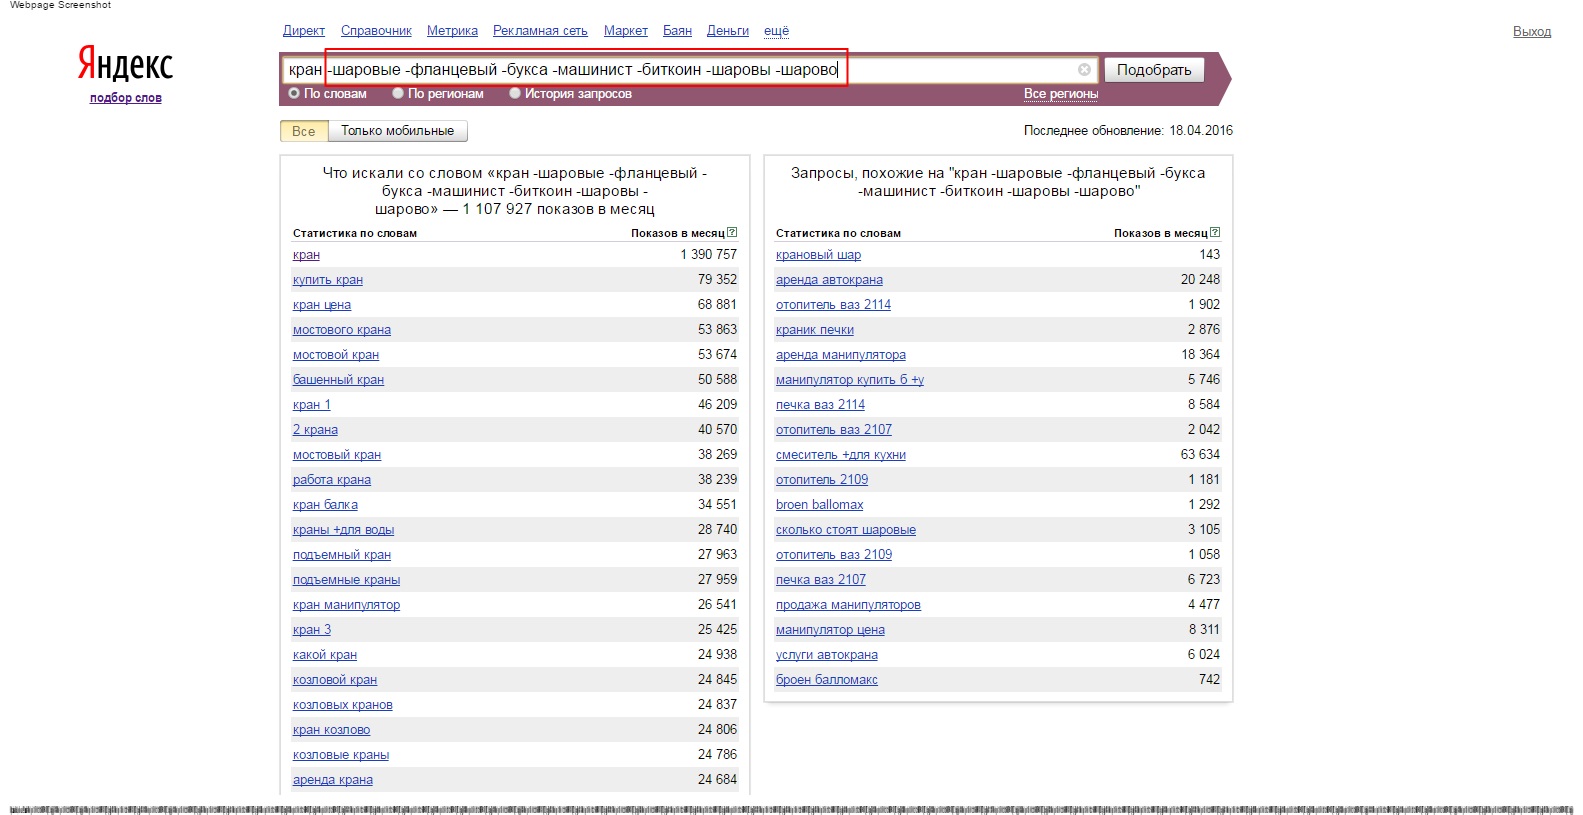Open the 'козловой кран' keyword link
This screenshot has height=815, width=1583.
(335, 680)
